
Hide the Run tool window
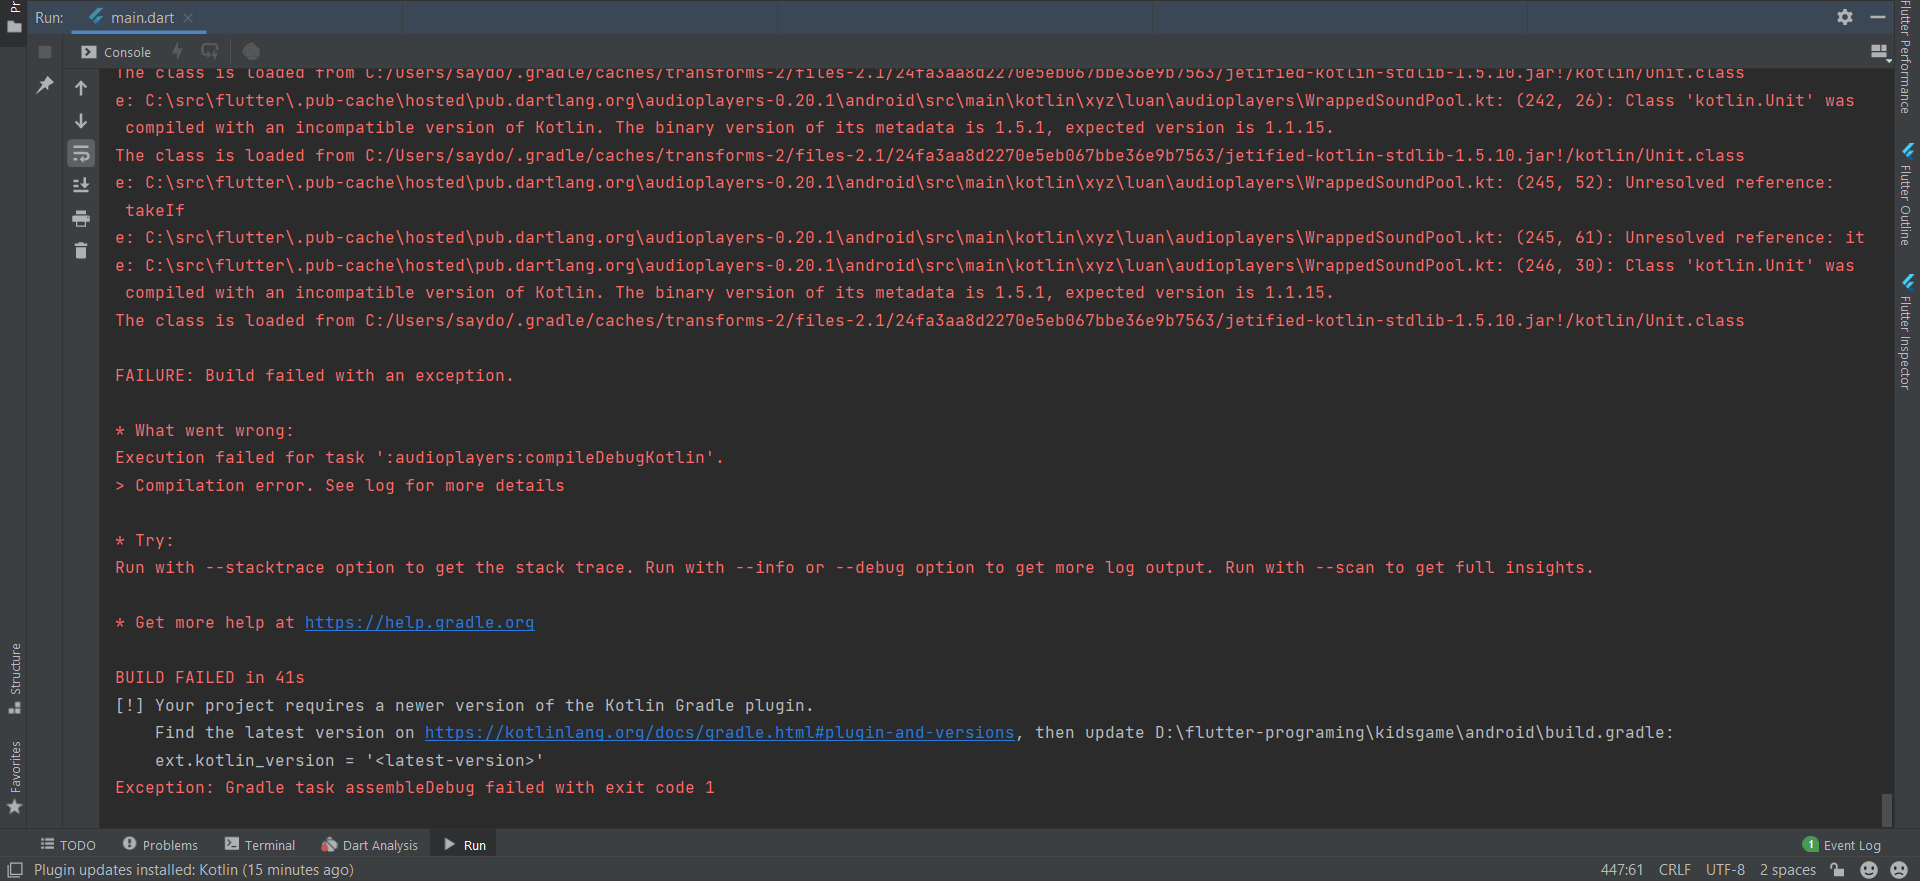[x=1878, y=17]
